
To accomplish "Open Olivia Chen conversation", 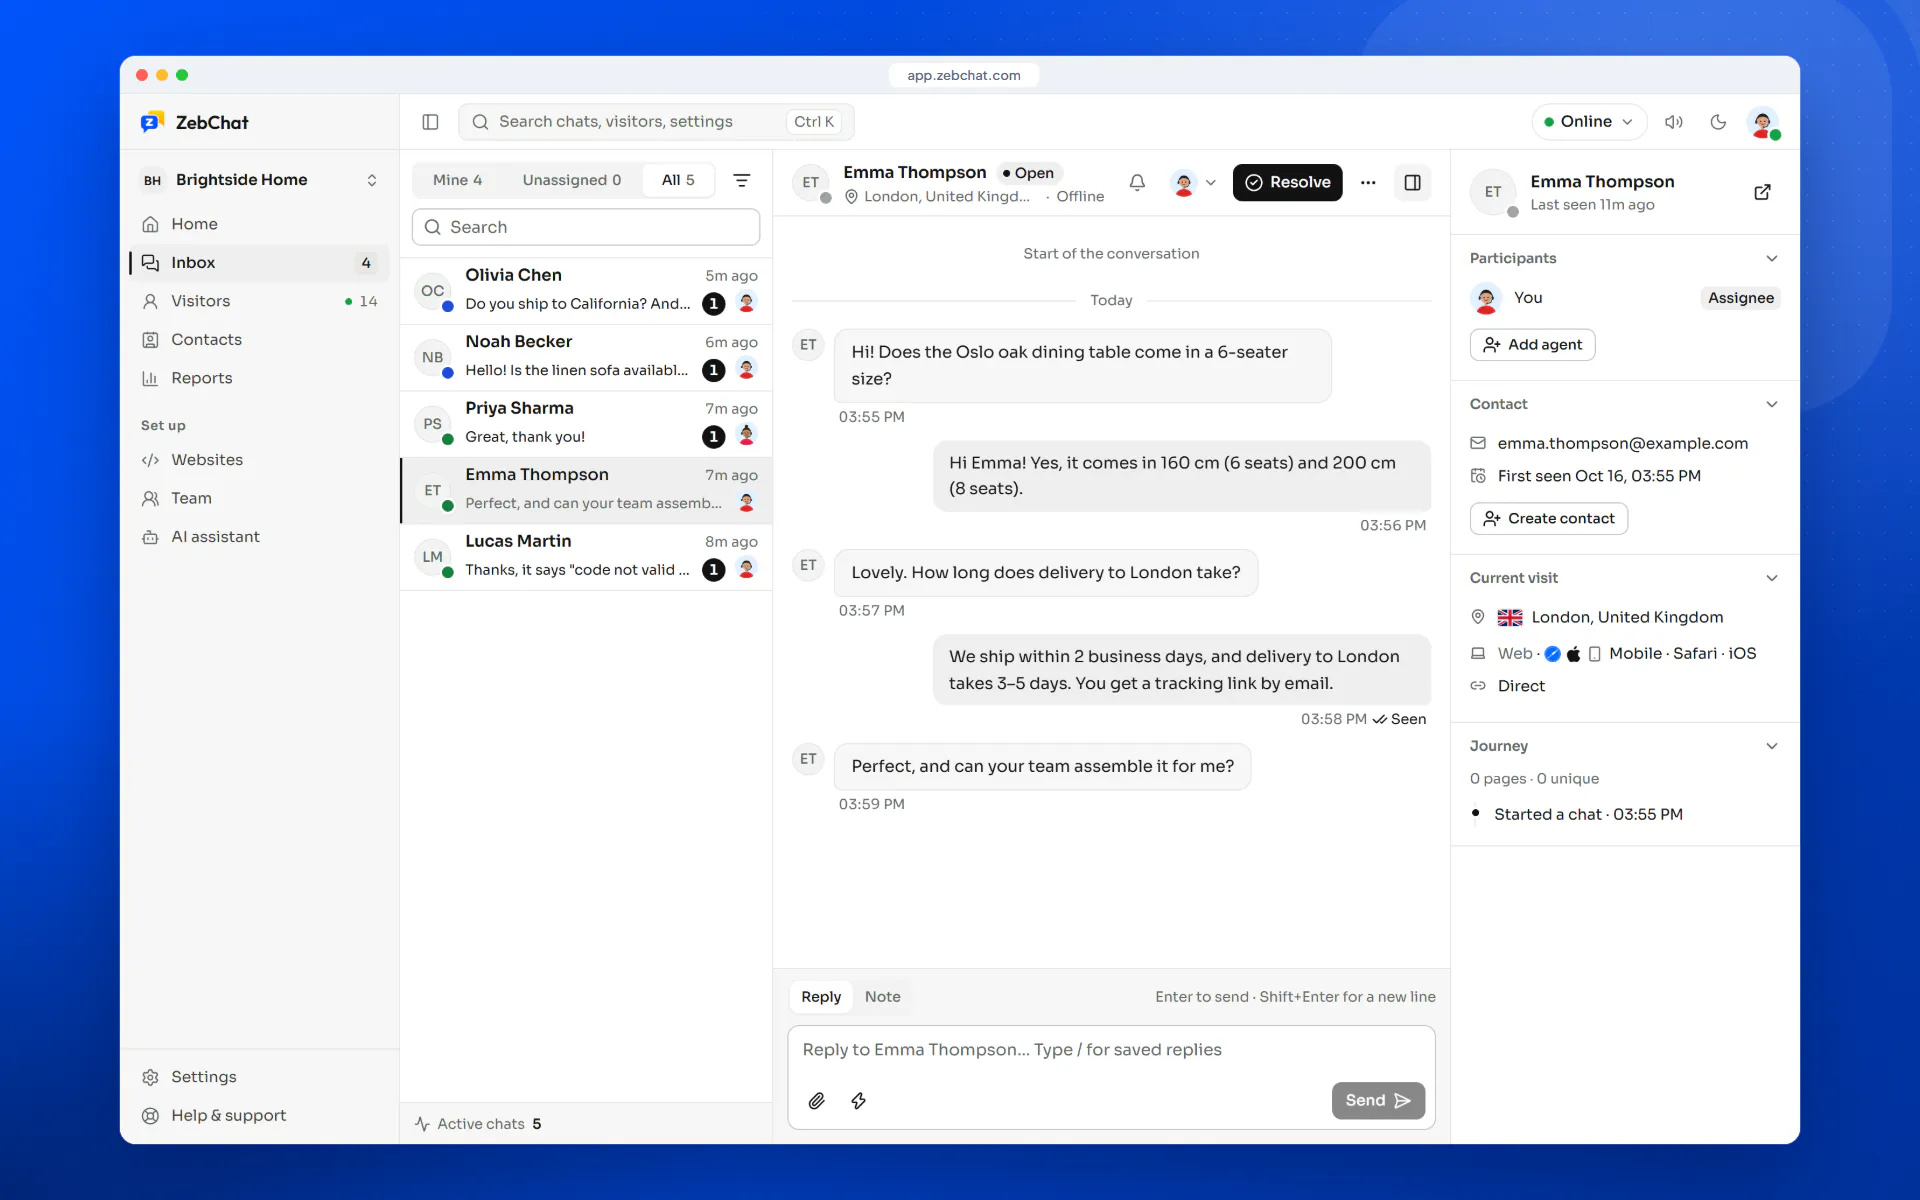I will tap(586, 291).
